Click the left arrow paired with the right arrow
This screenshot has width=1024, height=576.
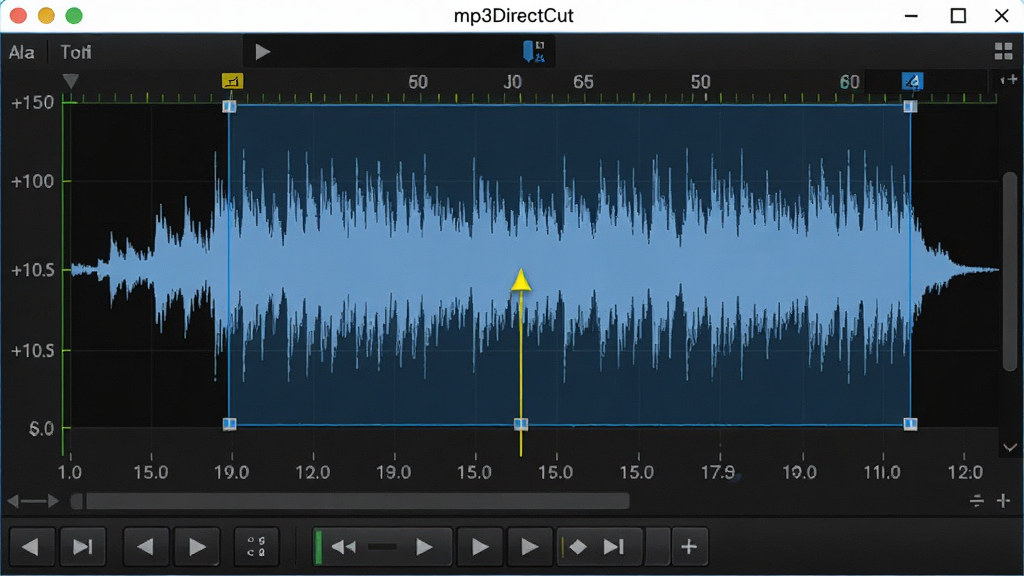coord(146,547)
